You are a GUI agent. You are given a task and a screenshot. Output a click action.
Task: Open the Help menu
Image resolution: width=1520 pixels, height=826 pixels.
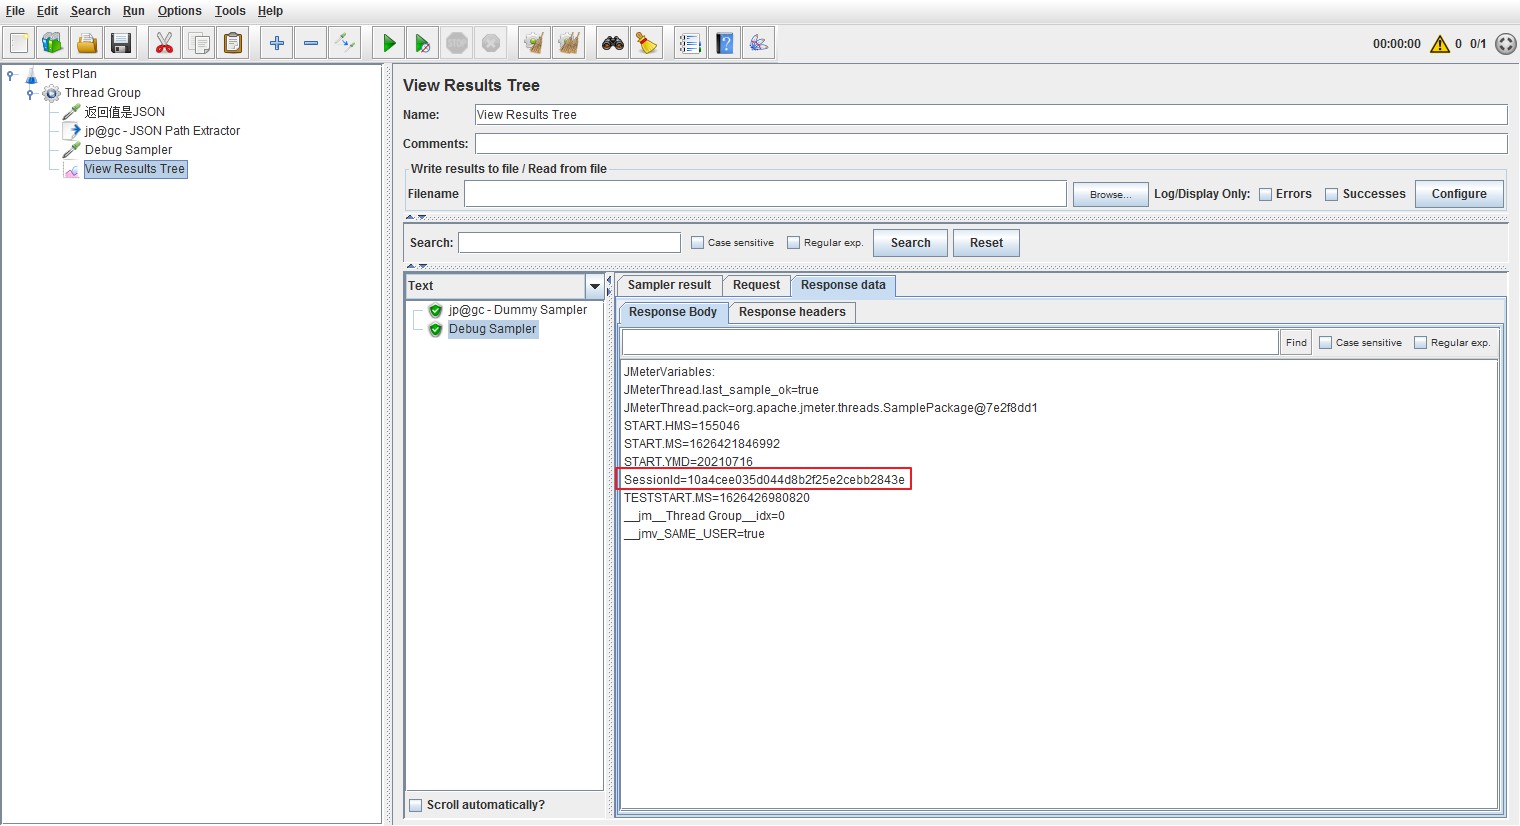click(x=270, y=11)
